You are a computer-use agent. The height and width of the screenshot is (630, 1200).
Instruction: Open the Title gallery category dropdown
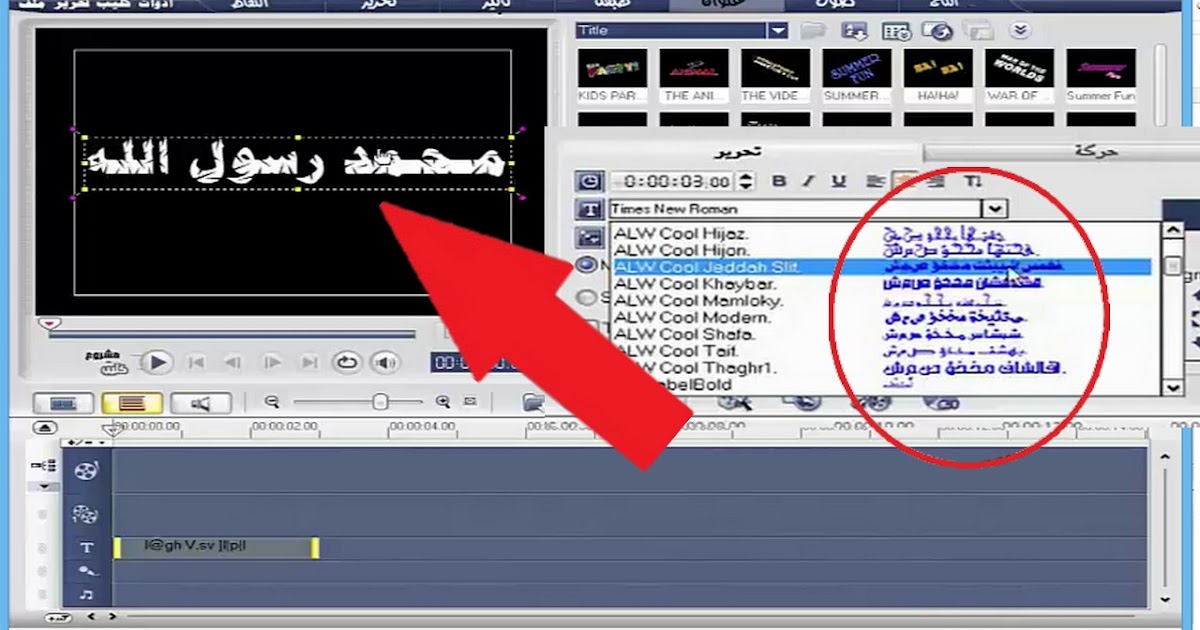point(779,31)
